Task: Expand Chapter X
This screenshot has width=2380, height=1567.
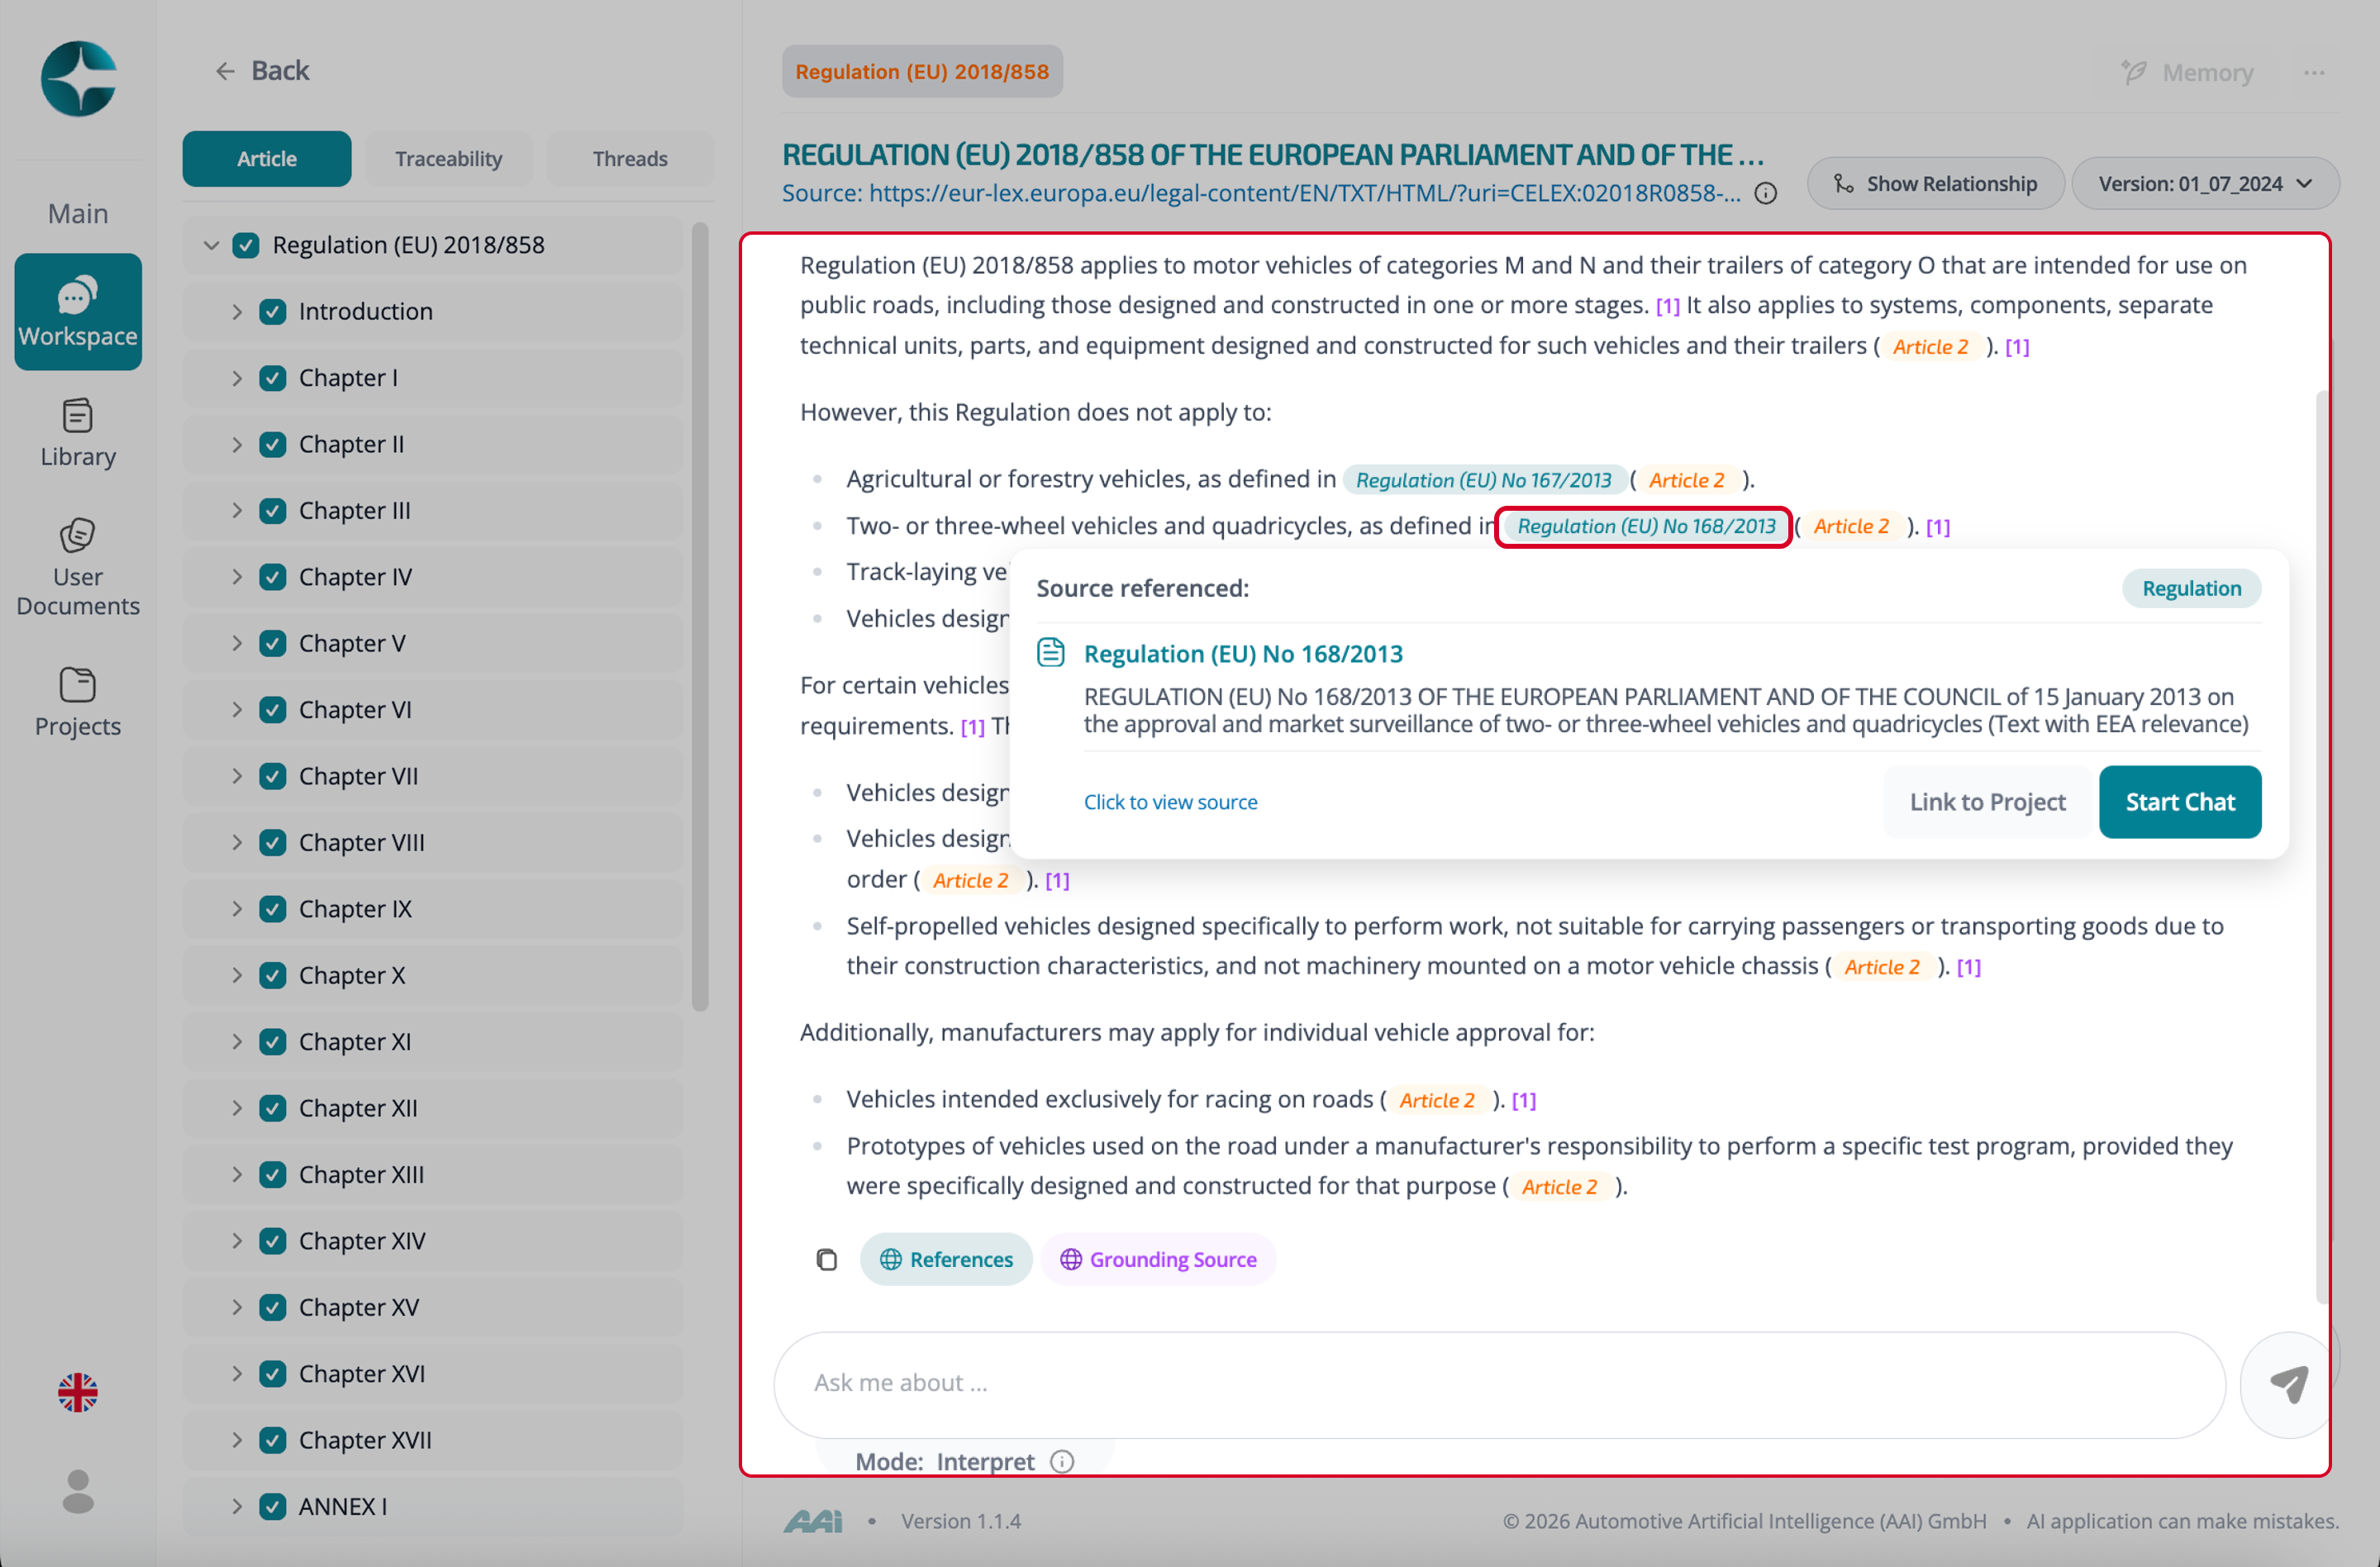Action: point(237,975)
